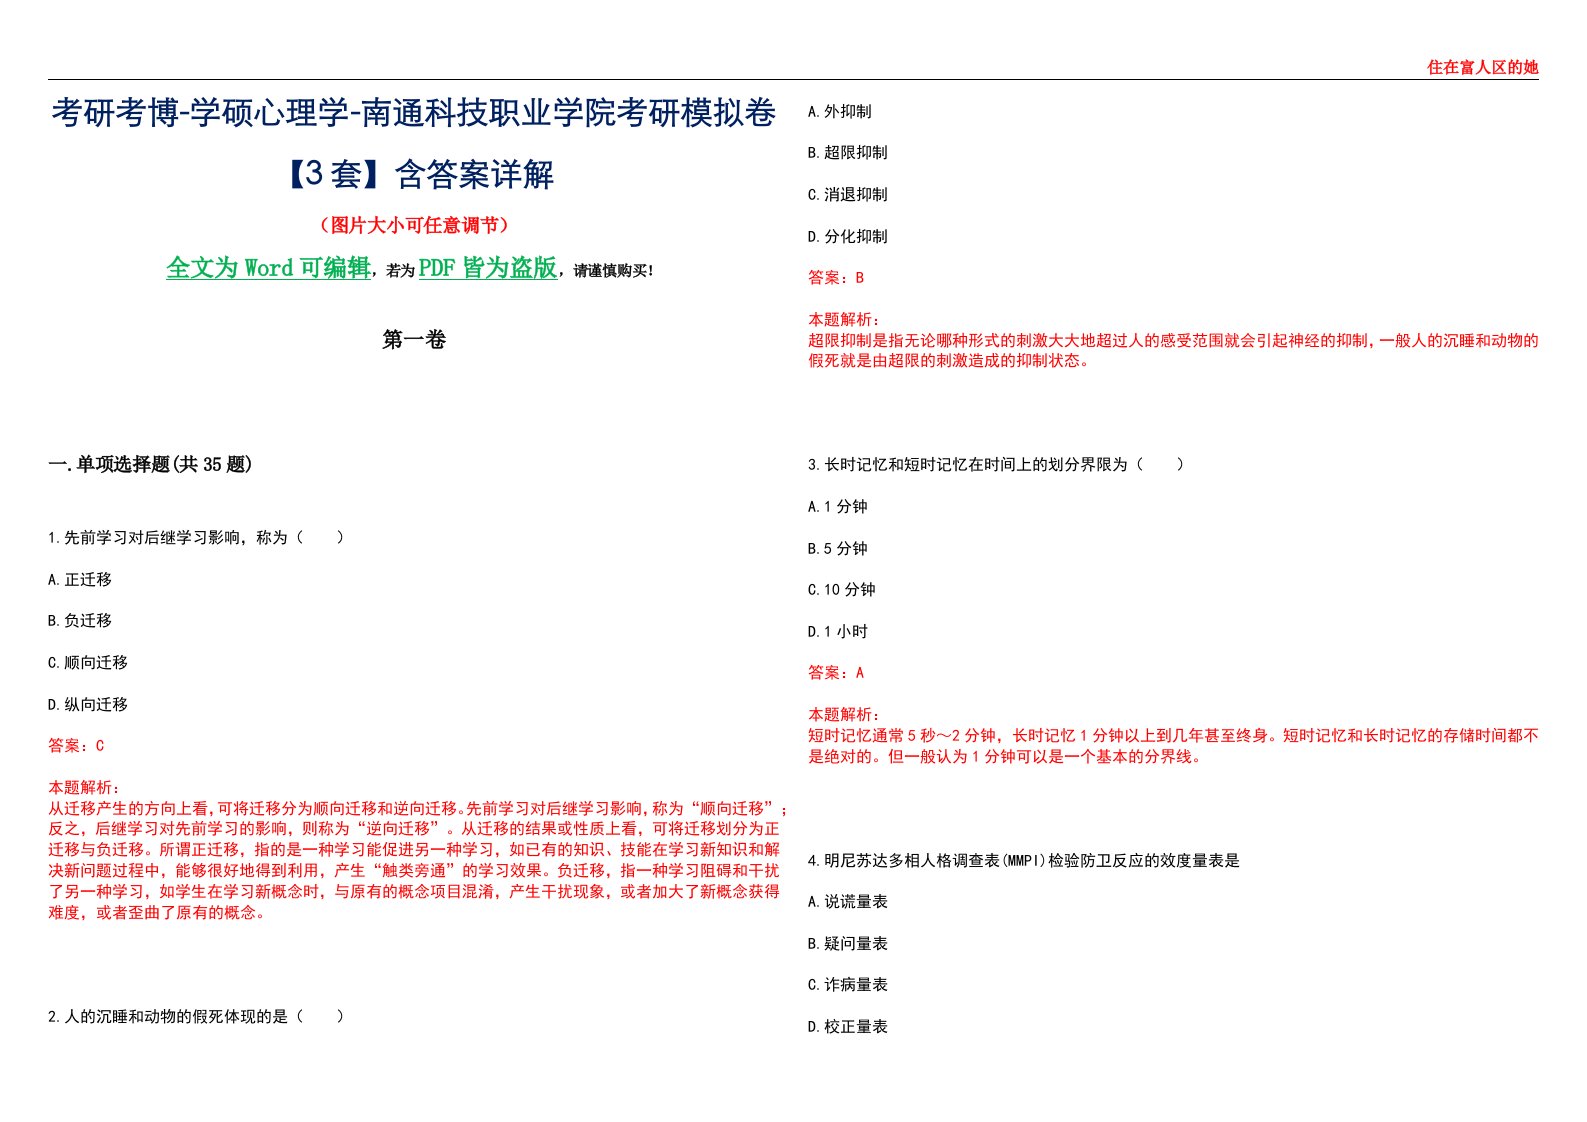Click the header text 住在富人区的她

point(1482,67)
